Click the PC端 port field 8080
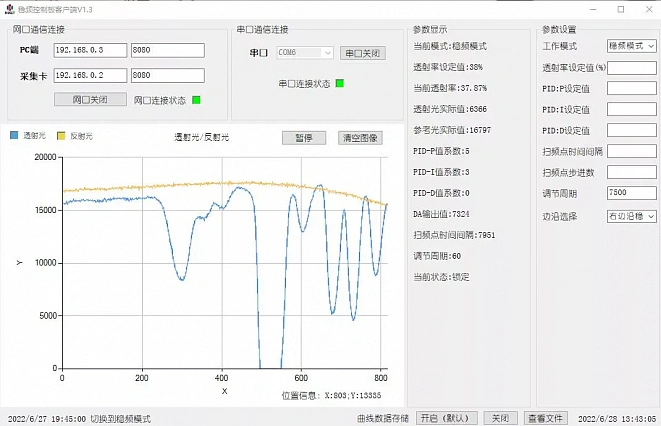Screen dimensions: 661x426 click(168, 50)
